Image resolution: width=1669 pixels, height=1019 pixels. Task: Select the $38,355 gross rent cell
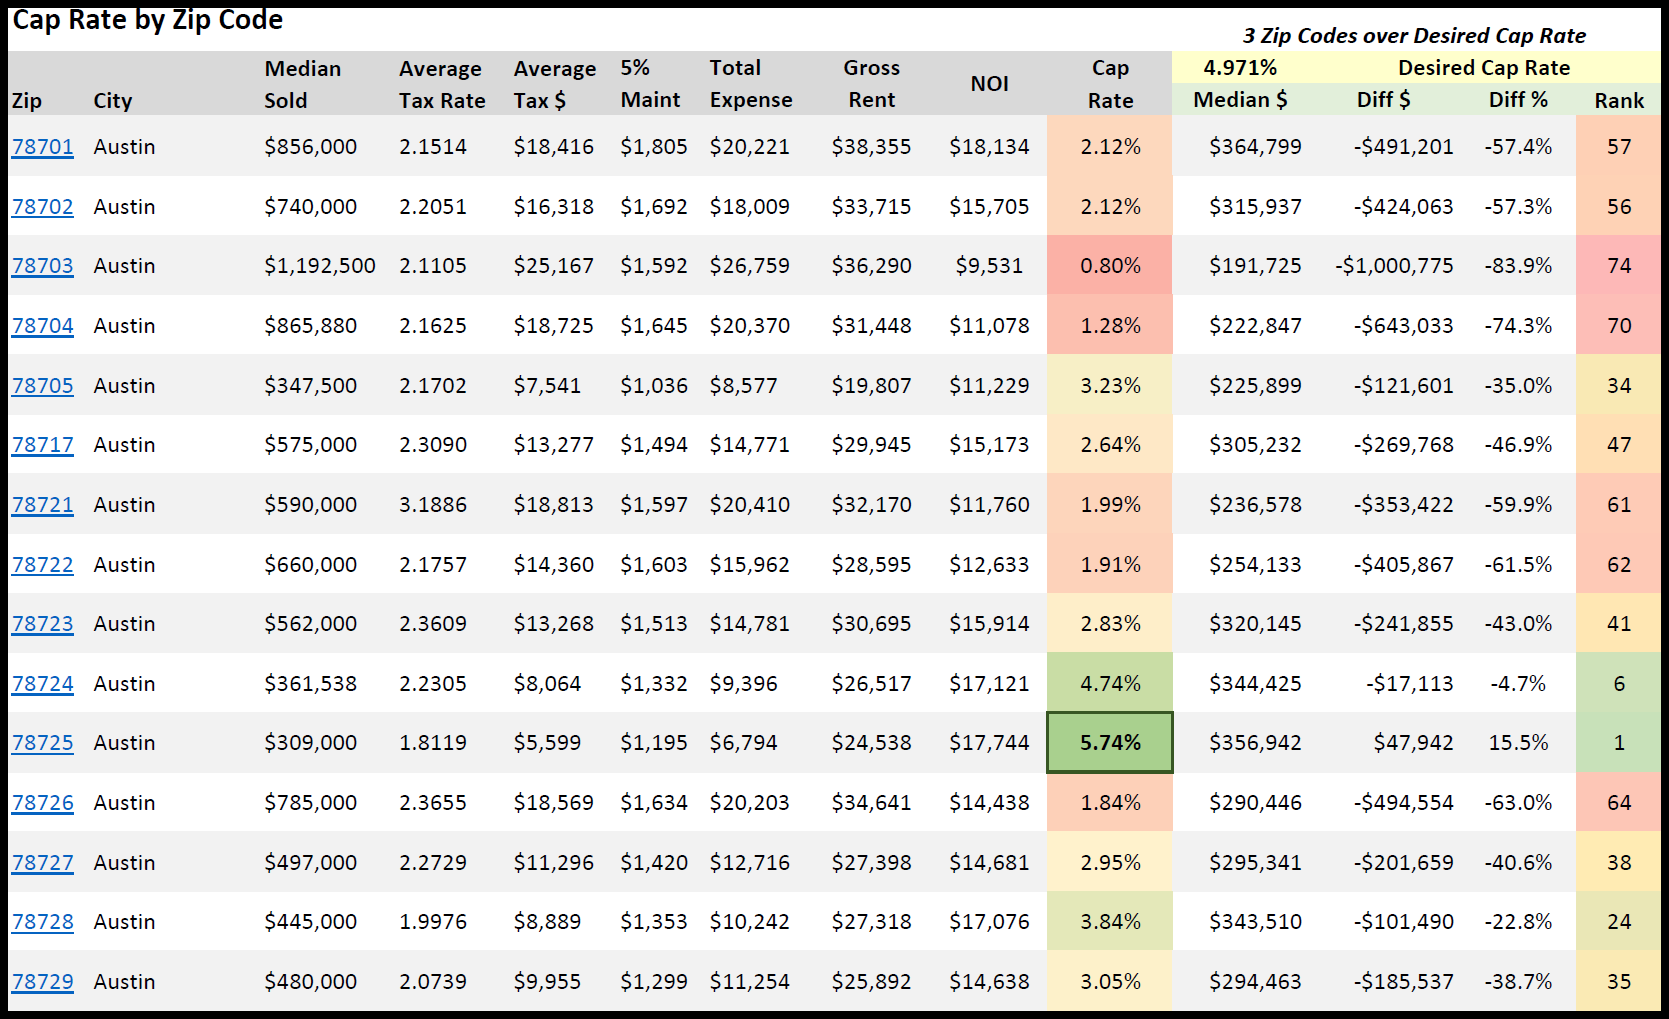(871, 147)
